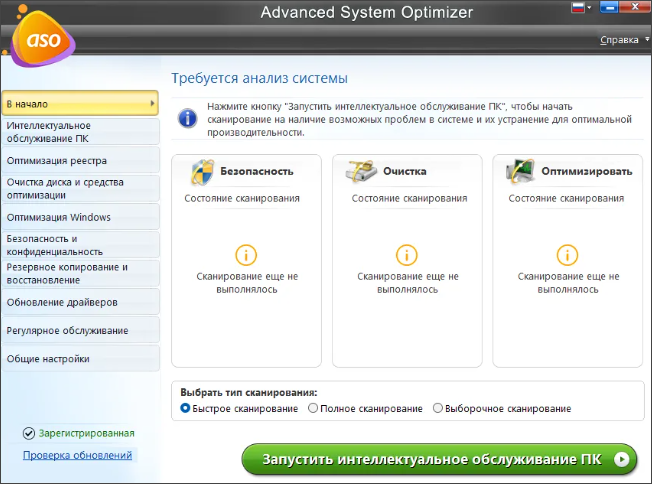Screen dimensions: 652x484
Task: Click play arrow icon on green button
Action: tap(622, 459)
